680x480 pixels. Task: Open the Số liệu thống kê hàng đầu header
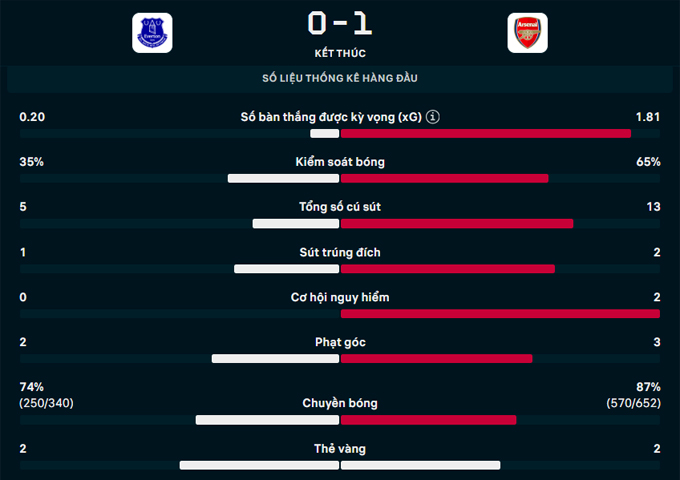click(340, 78)
